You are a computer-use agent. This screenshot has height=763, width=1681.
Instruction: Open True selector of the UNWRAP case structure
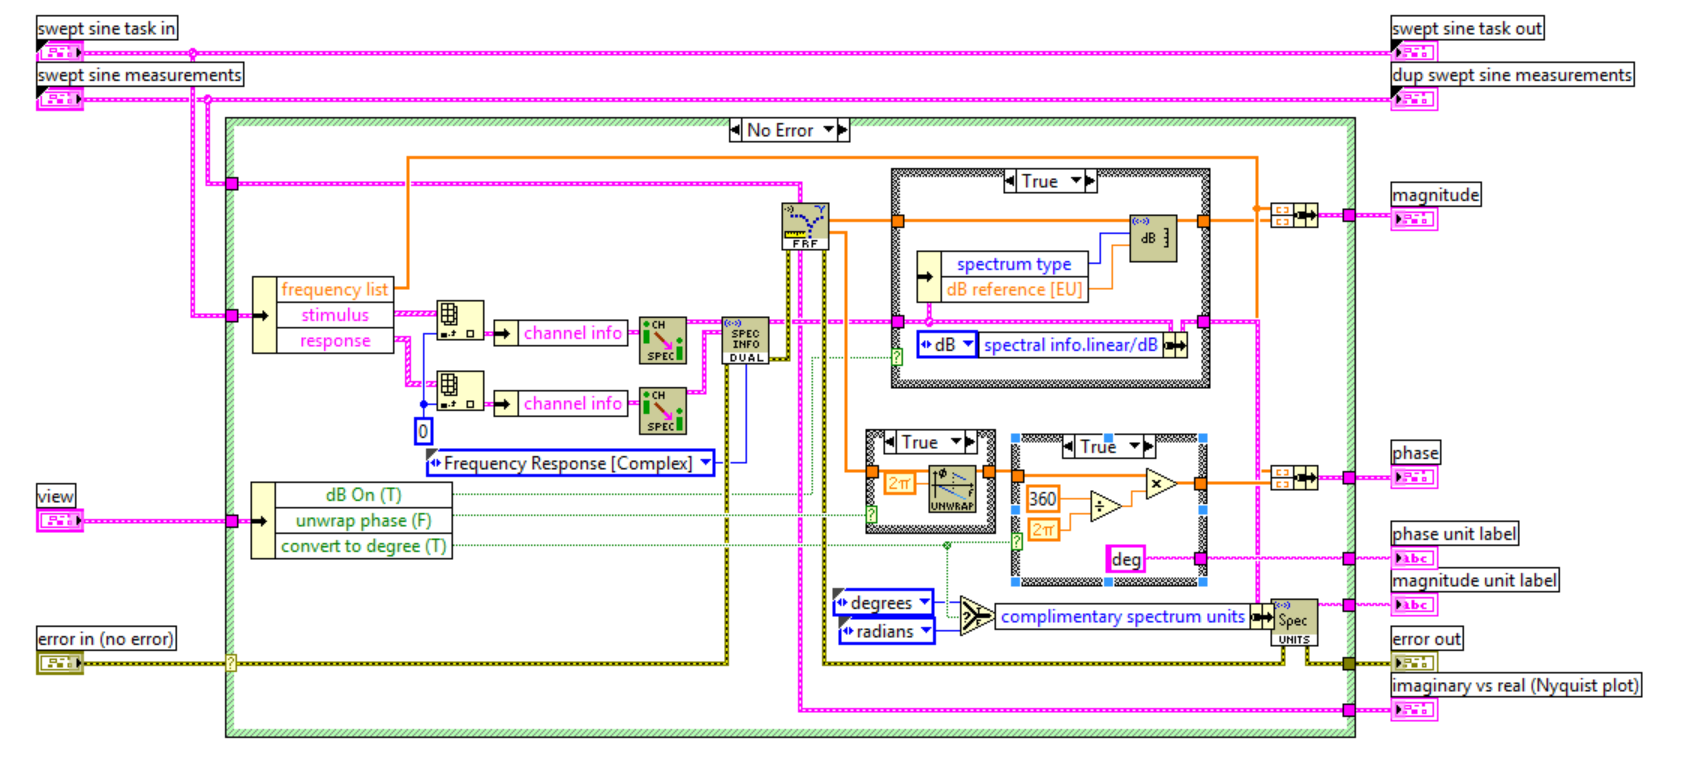click(x=956, y=442)
